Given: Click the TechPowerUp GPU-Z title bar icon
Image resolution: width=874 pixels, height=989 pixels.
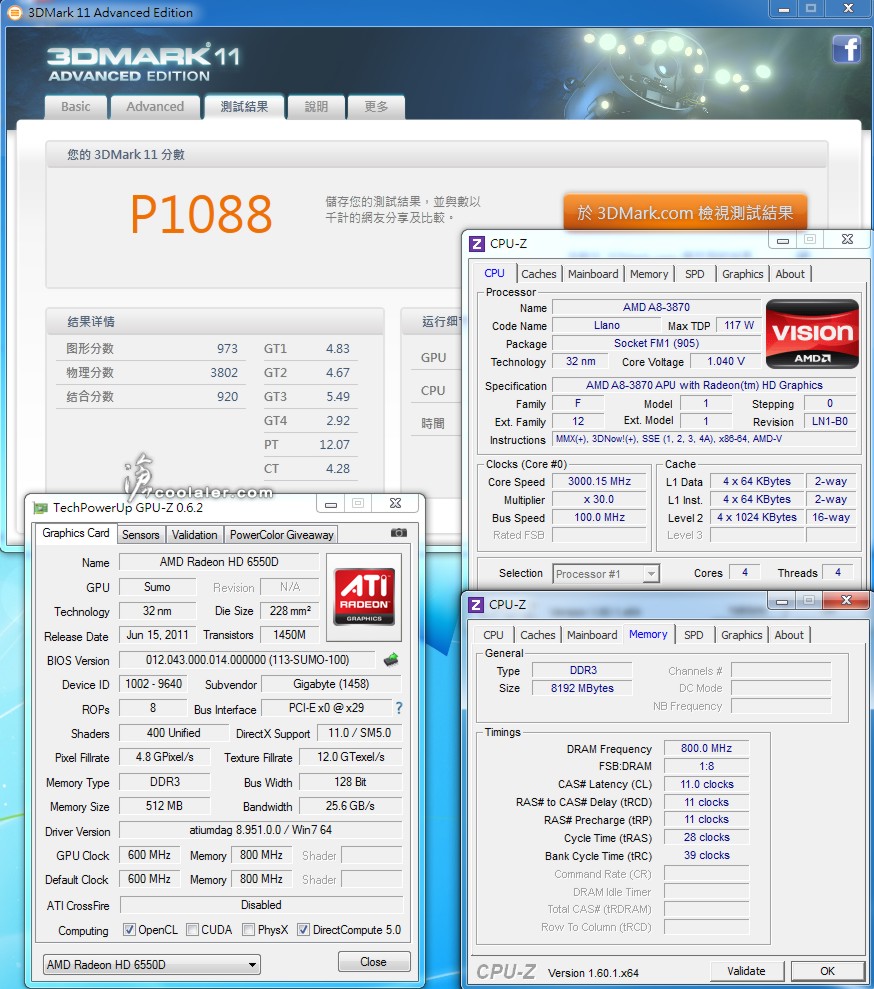Looking at the screenshot, I should (40, 508).
